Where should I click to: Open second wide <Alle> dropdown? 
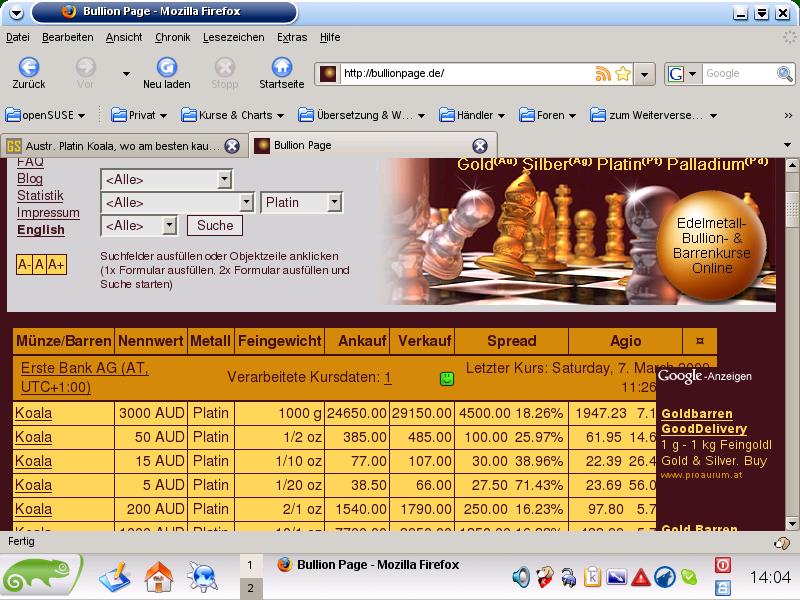coord(178,203)
